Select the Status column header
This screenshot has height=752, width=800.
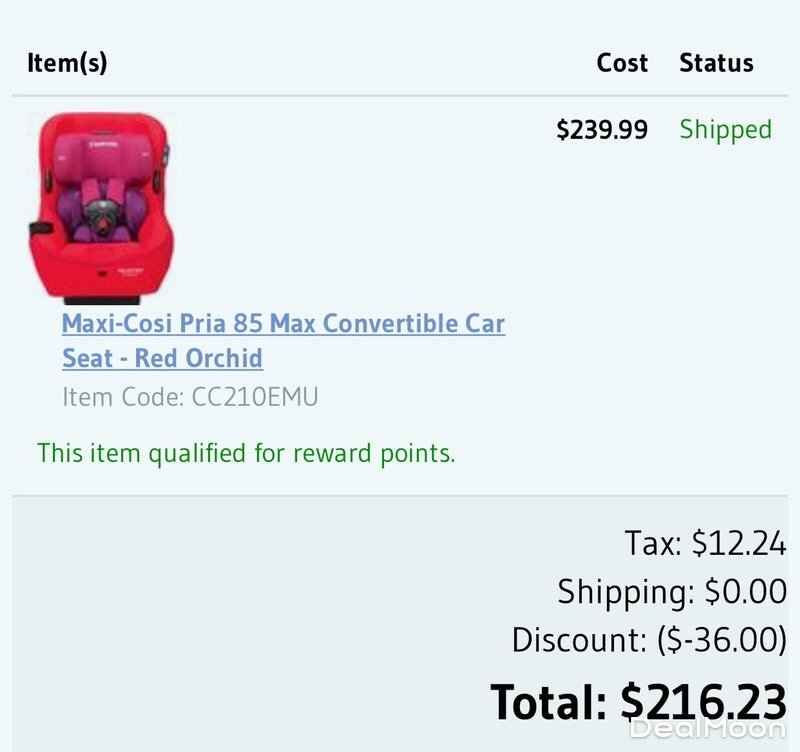(716, 63)
